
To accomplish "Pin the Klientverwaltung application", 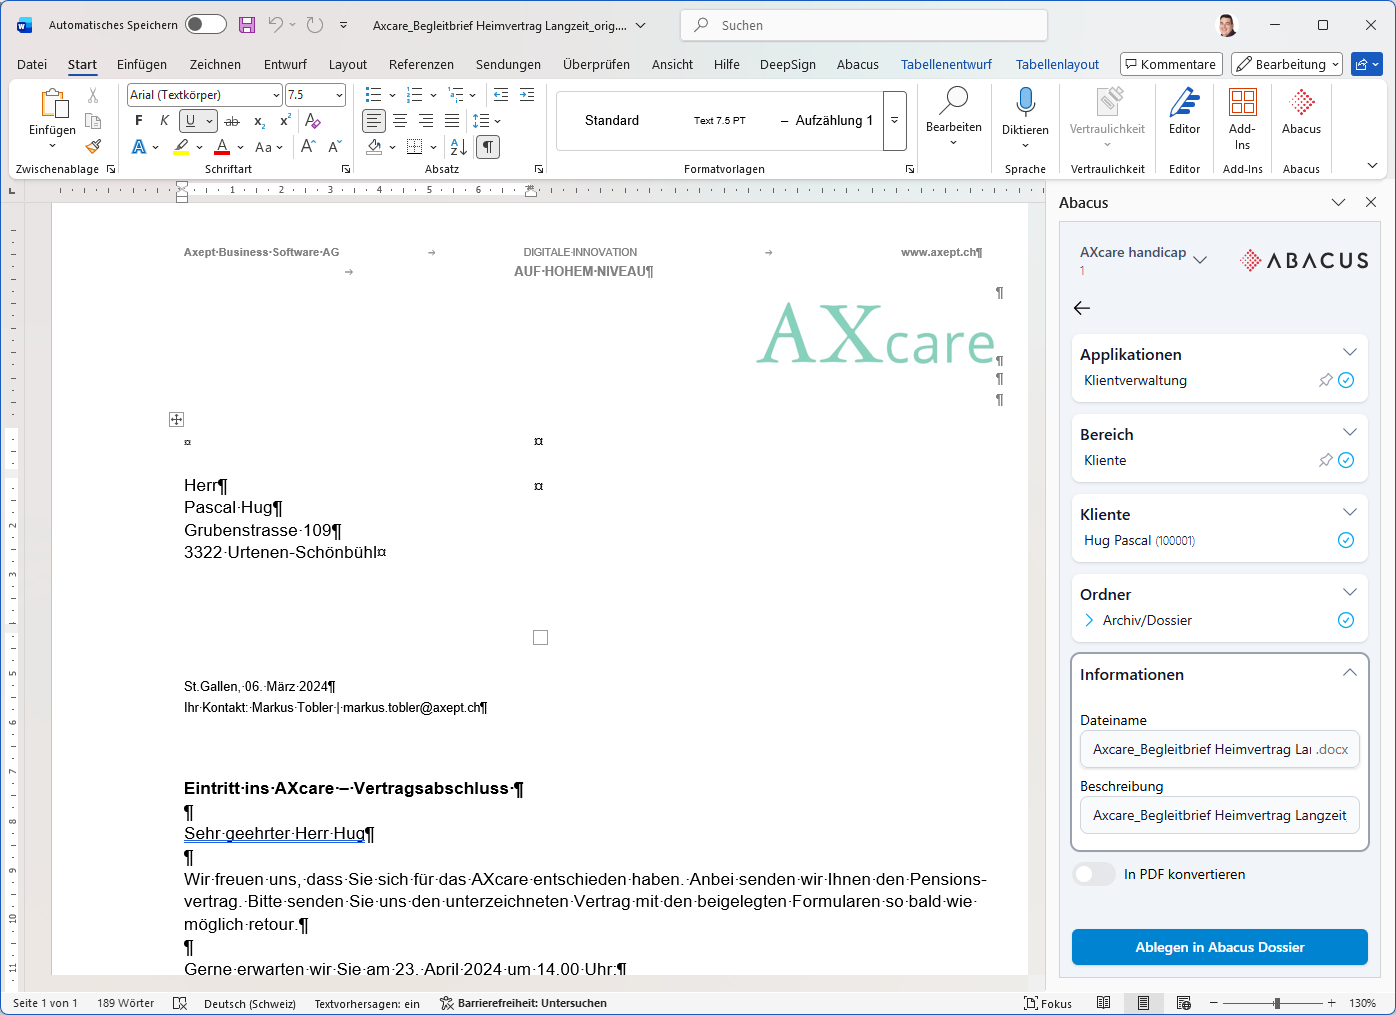I will 1325,380.
